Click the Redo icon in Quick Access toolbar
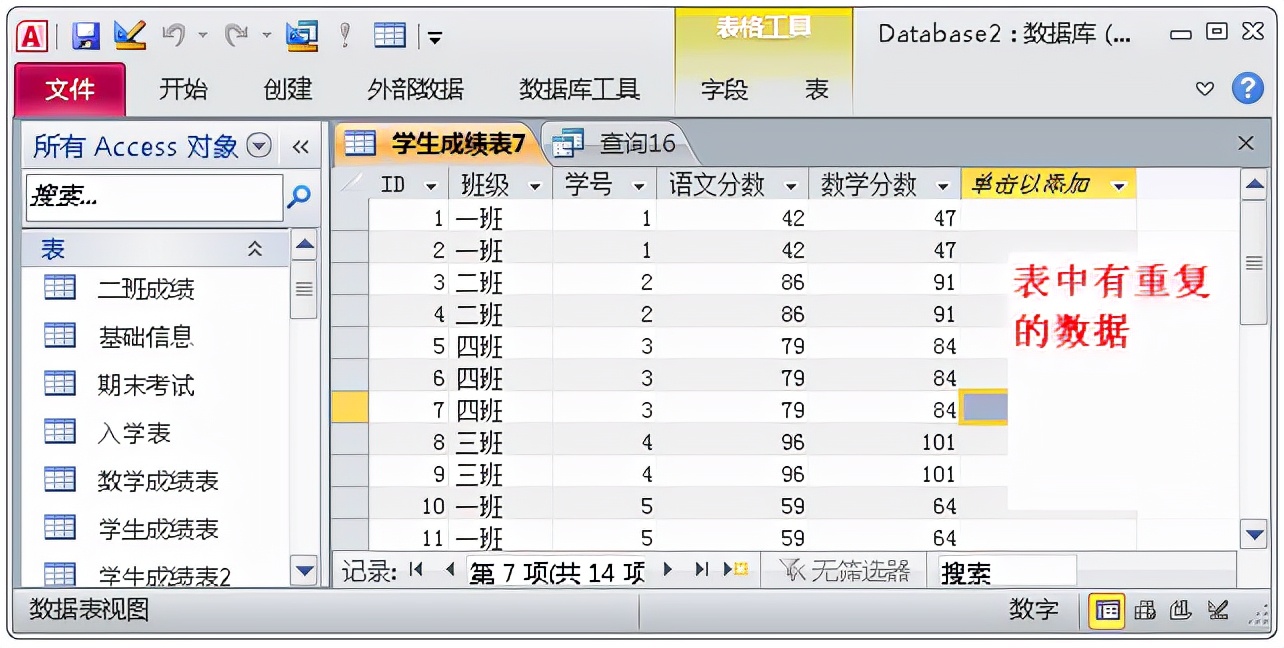Screen dimensions: 1284x648 (237, 34)
